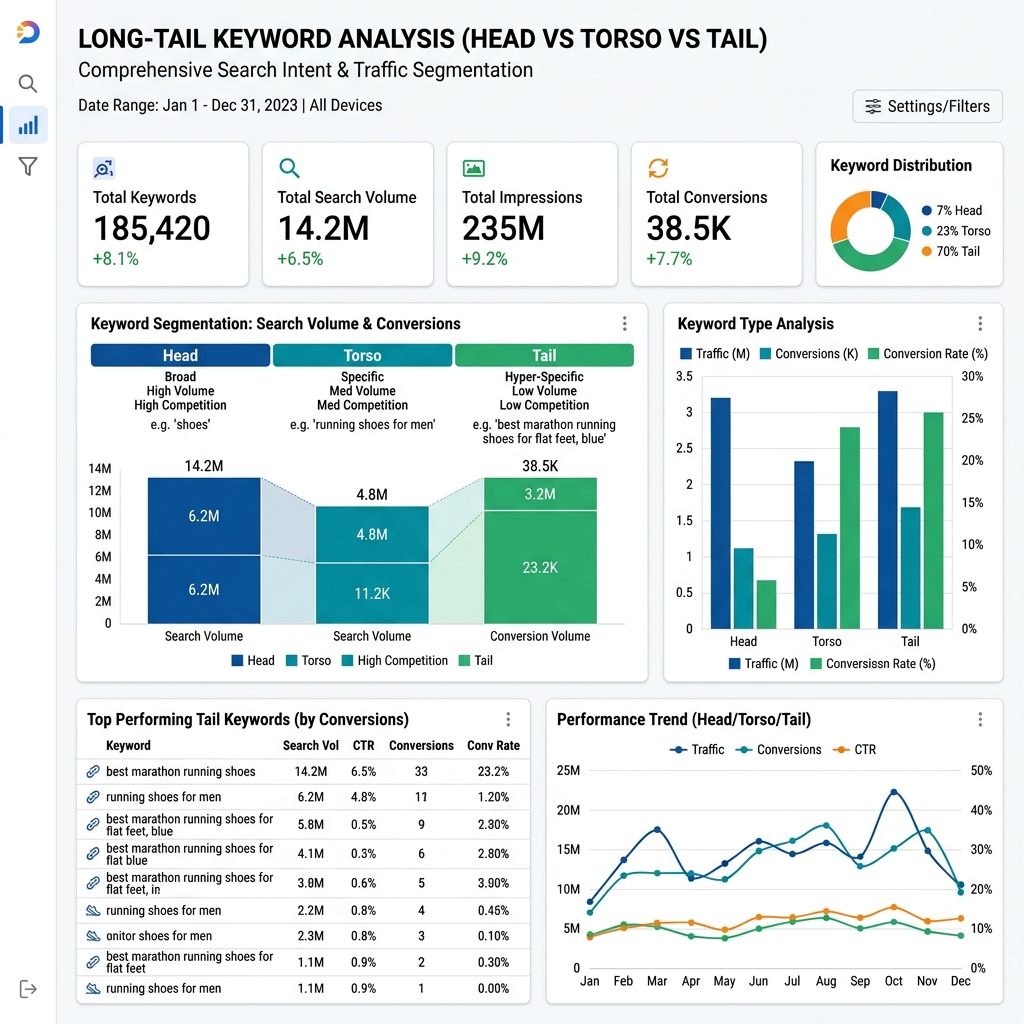Toggle Tail legend under segmentation chart

[475, 661]
